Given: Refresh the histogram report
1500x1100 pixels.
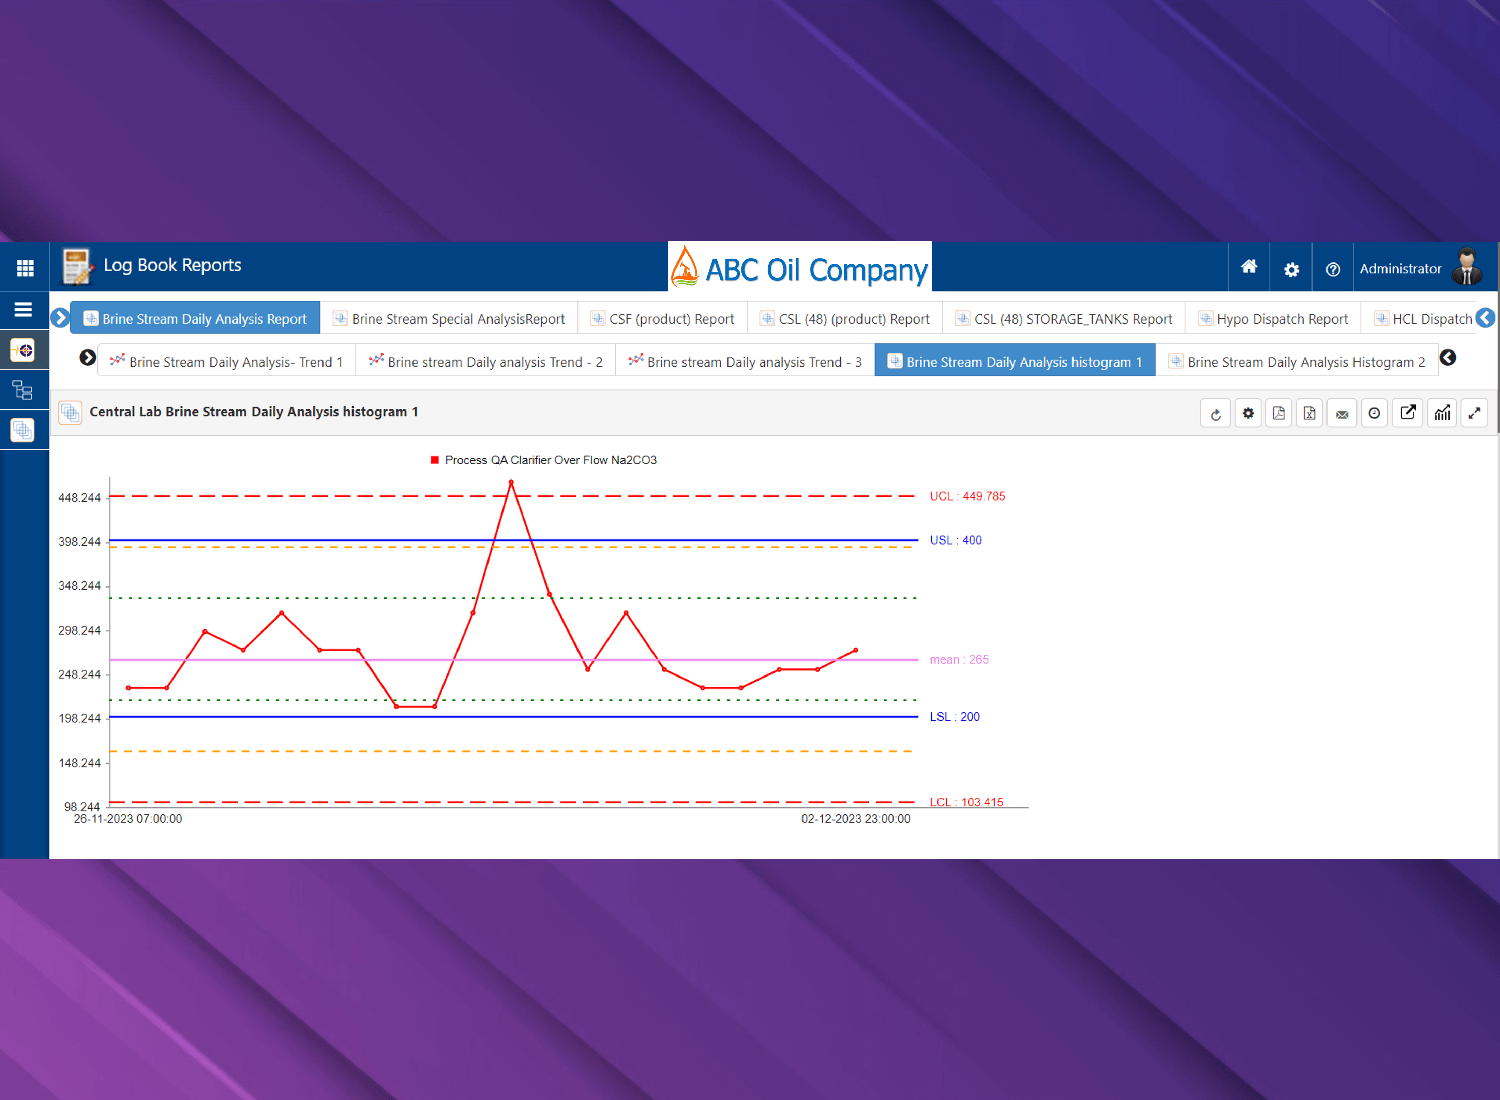Looking at the screenshot, I should click(1215, 414).
